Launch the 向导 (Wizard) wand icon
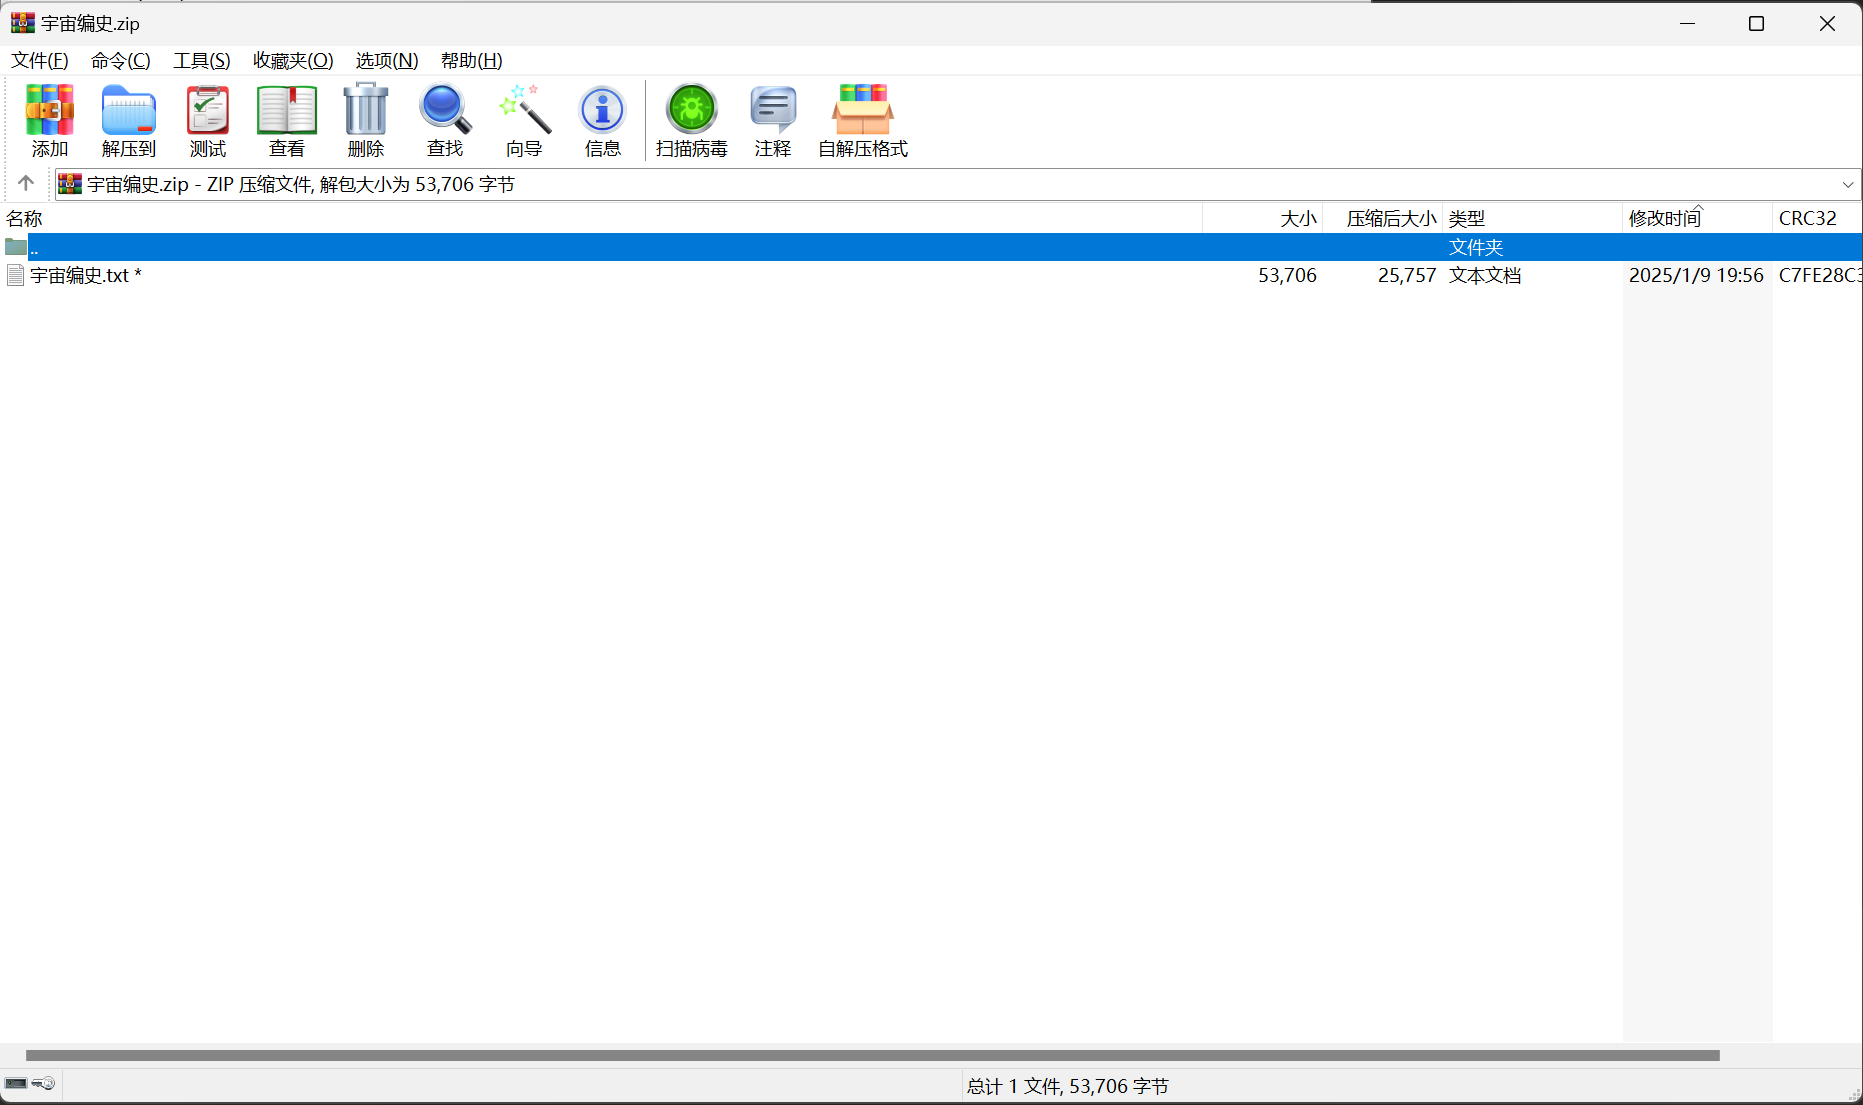1863x1105 pixels. click(x=524, y=120)
